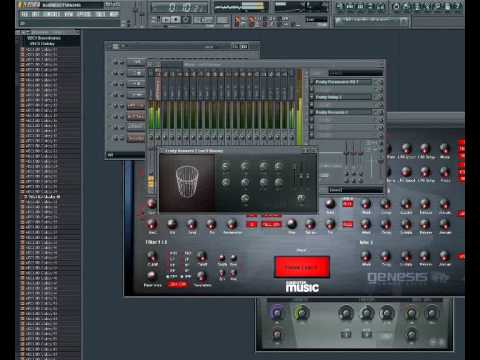
Task: Open the FILE menu
Action: click(24, 14)
